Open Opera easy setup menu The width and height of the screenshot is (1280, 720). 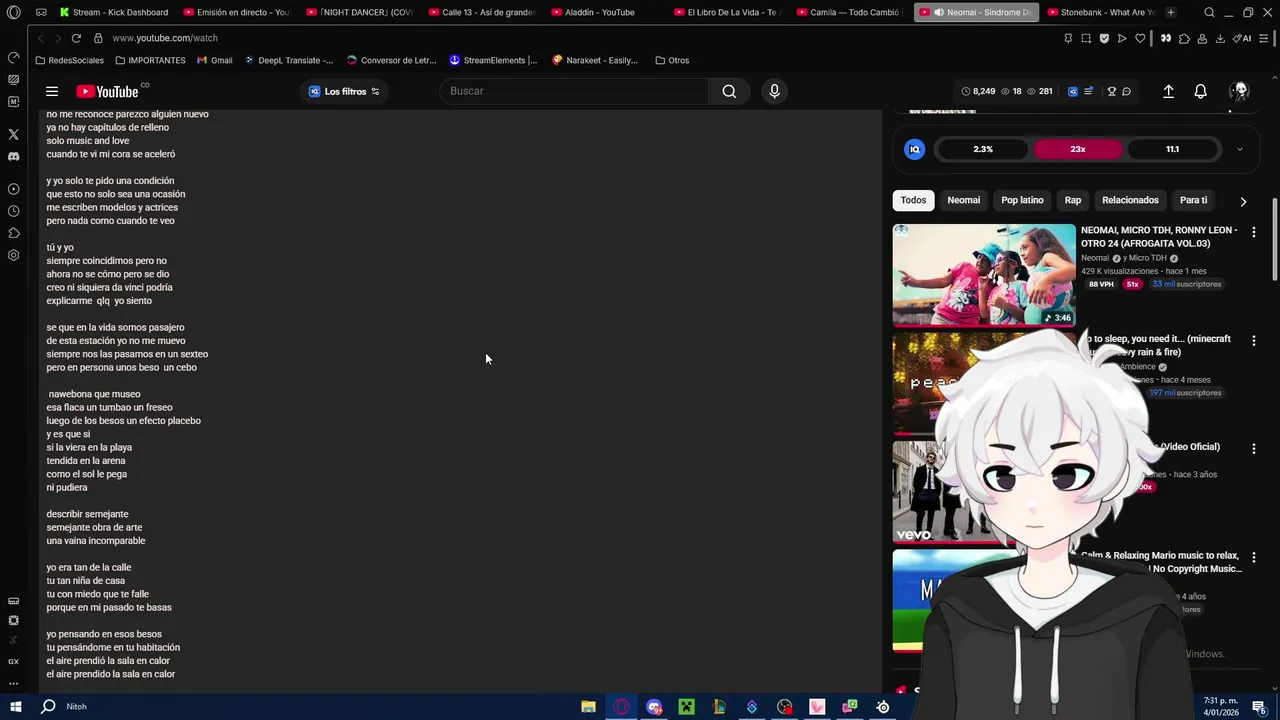[x=1263, y=38]
